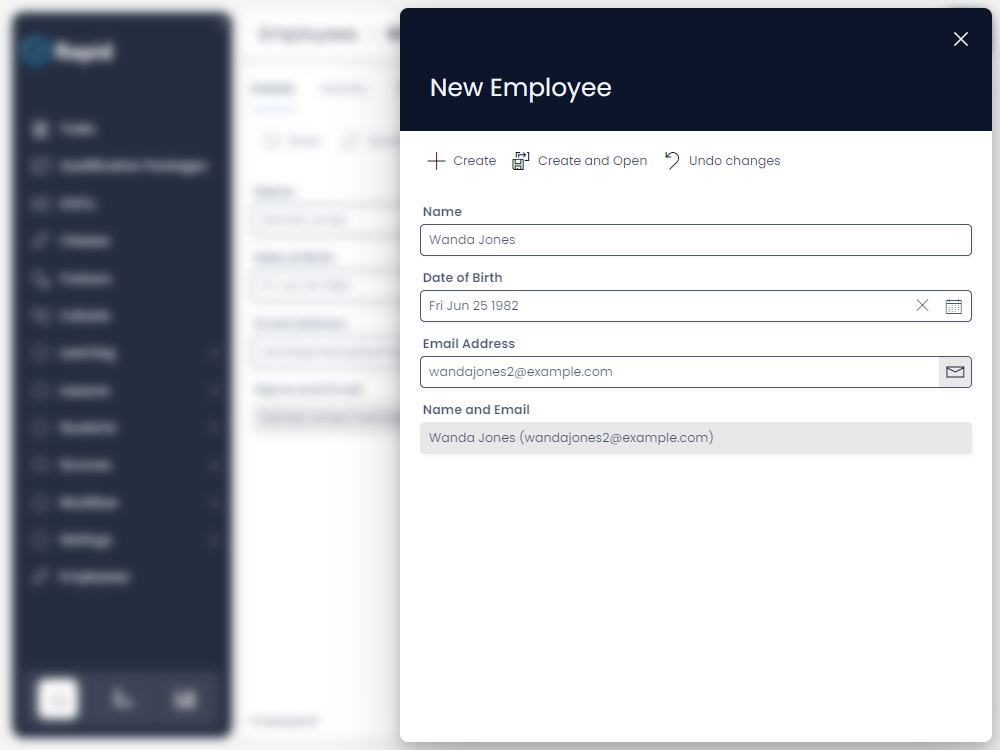The height and width of the screenshot is (750, 1000).
Task: Click the plus icon beside Create
Action: tap(436, 161)
